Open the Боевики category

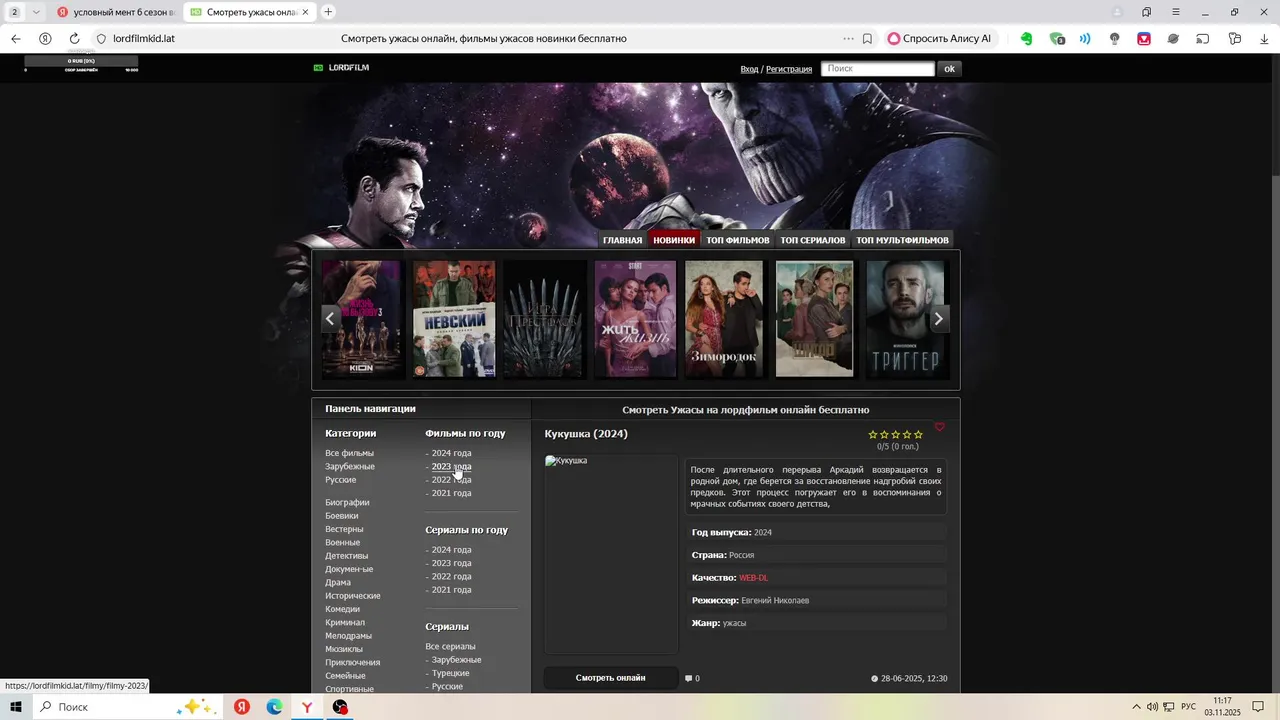[x=341, y=516]
